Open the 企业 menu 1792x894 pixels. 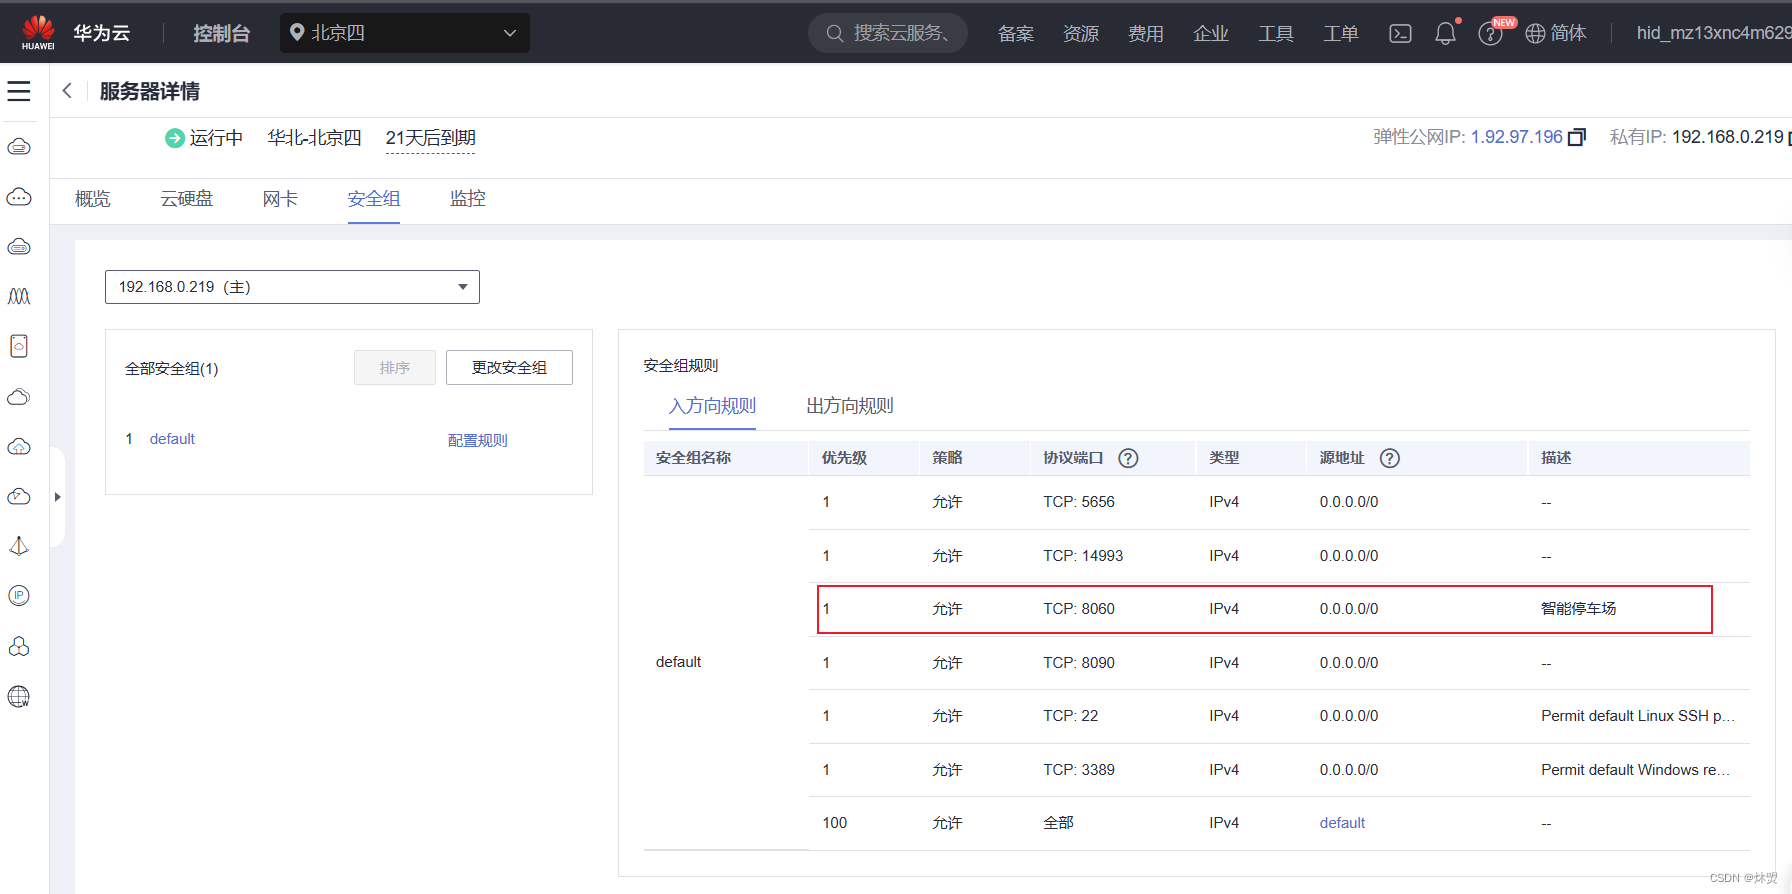pyautogui.click(x=1211, y=34)
